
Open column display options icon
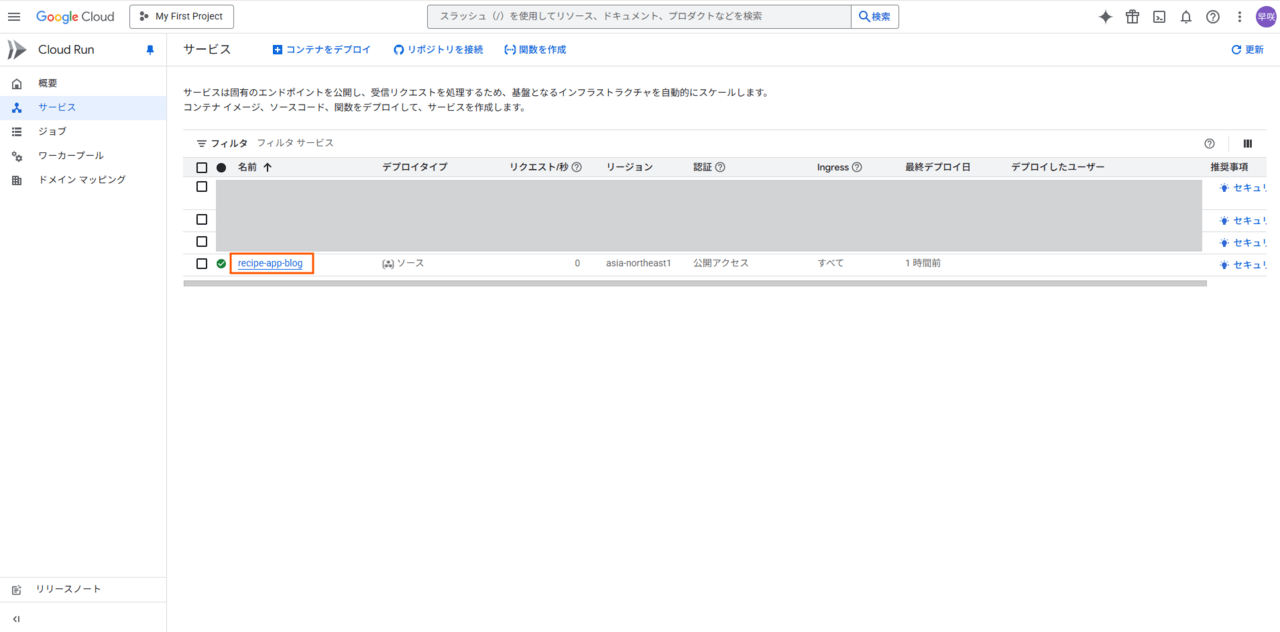coord(1247,144)
